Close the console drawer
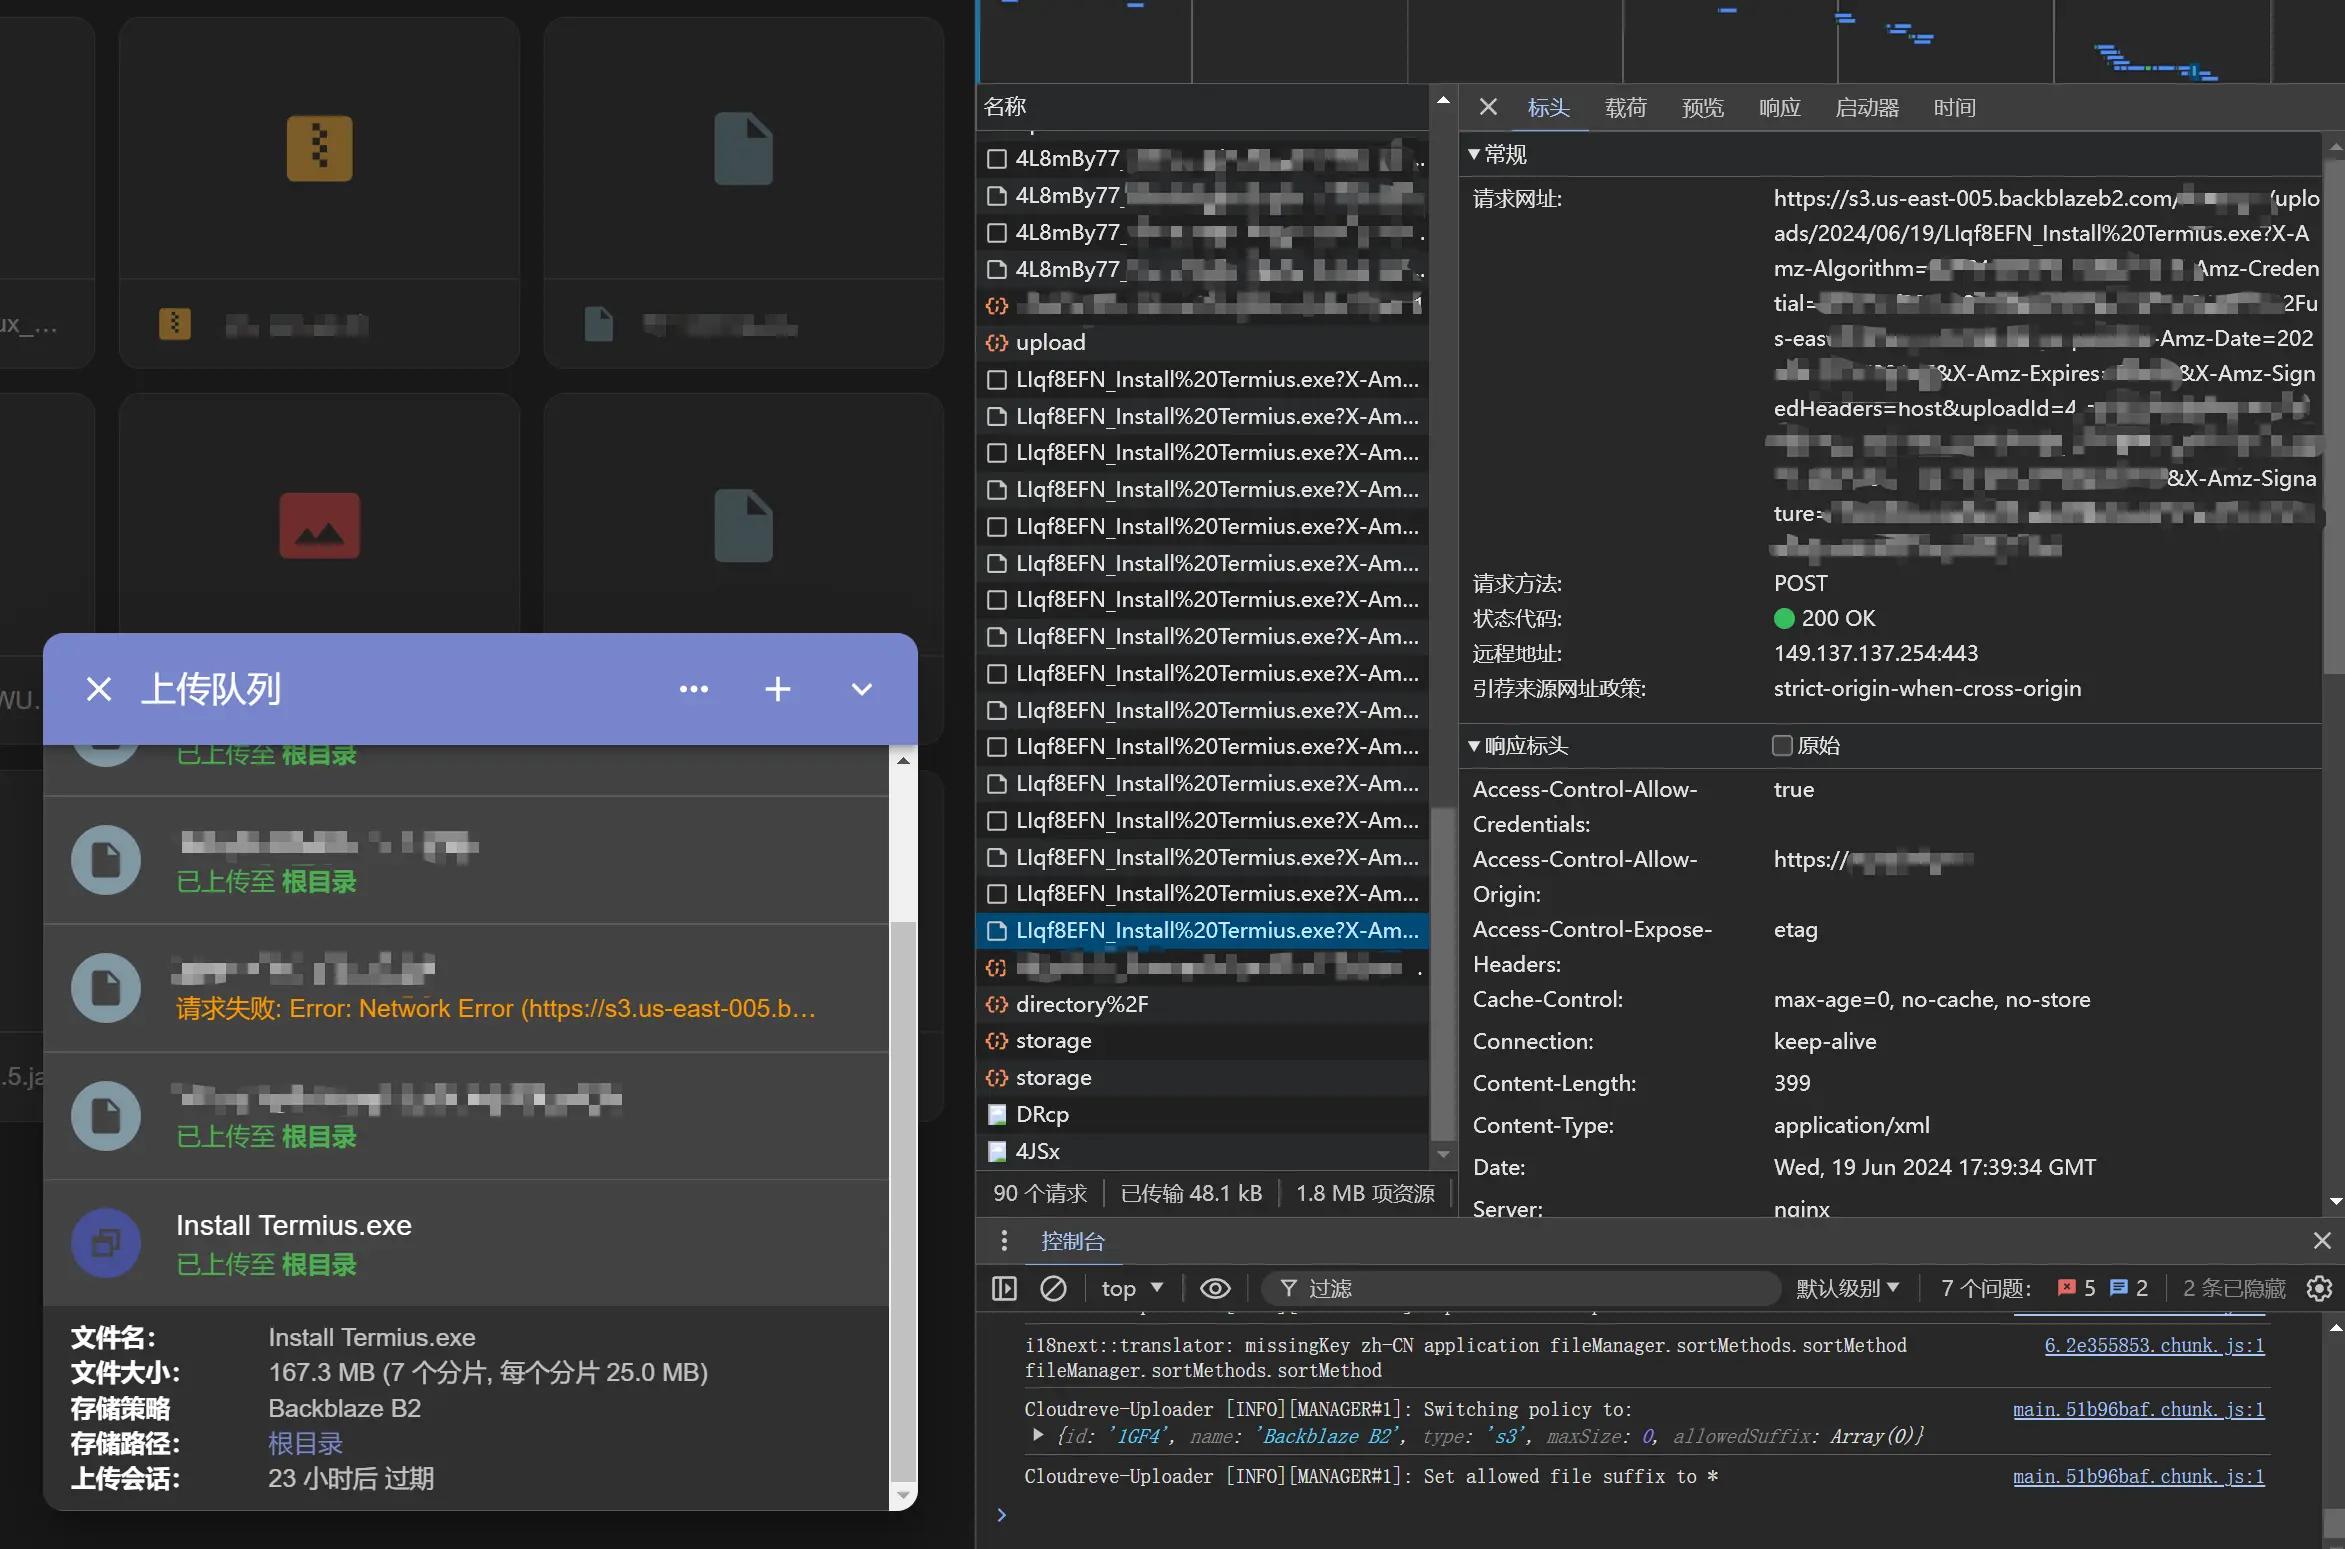Screen dimensions: 2345x1549 (x=2322, y=1241)
